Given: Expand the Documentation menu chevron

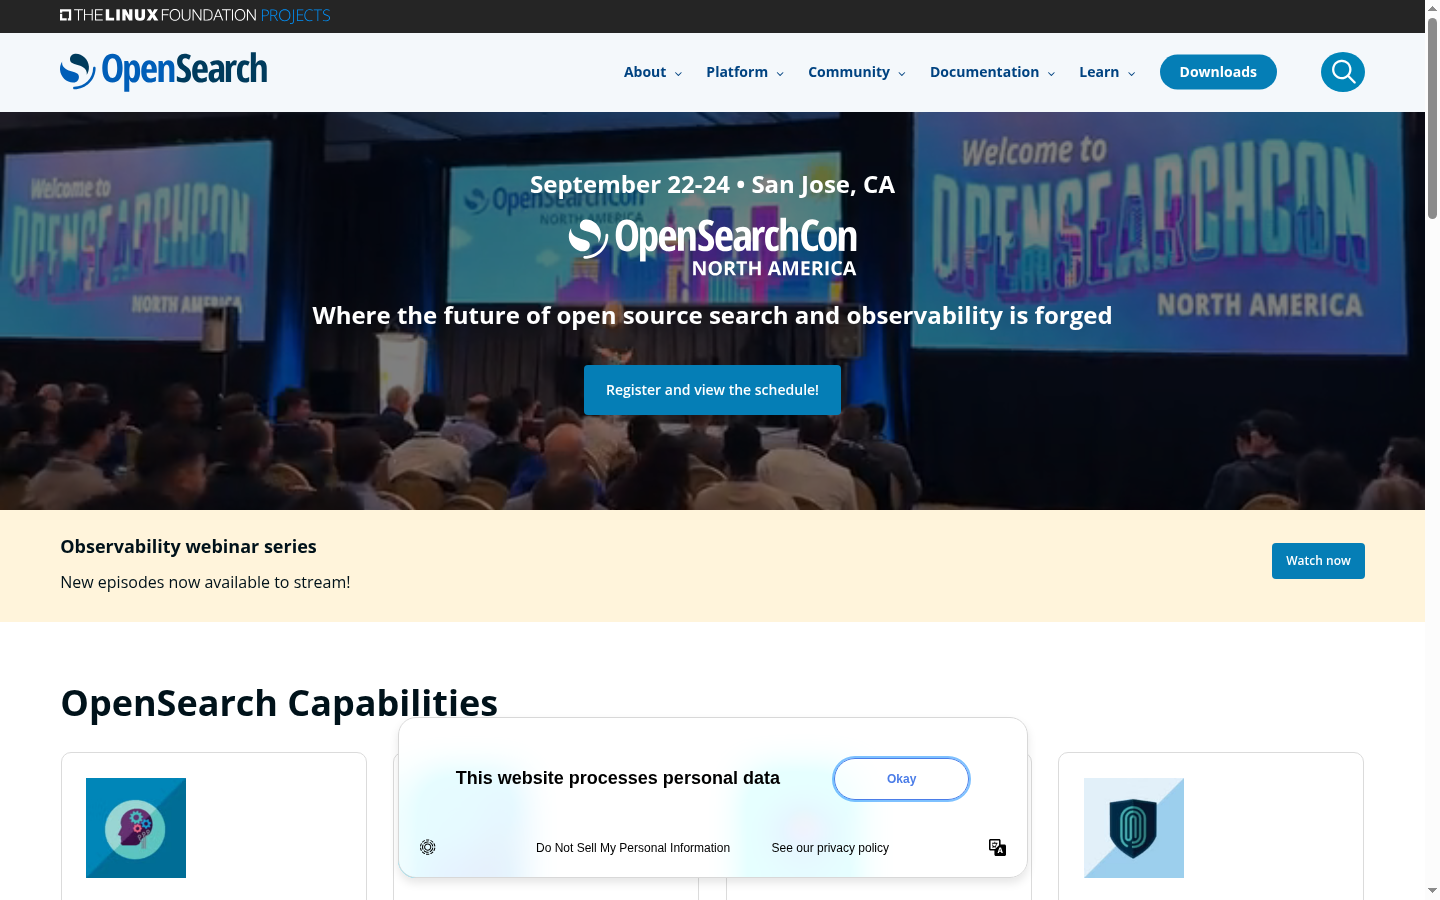Looking at the screenshot, I should tap(1051, 73).
